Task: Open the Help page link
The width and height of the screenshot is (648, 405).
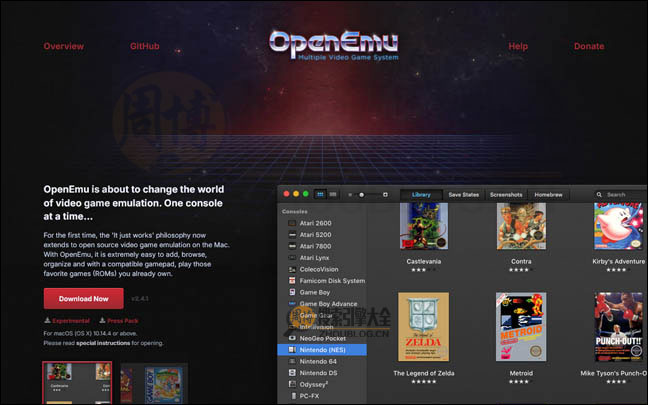Action: [x=518, y=46]
